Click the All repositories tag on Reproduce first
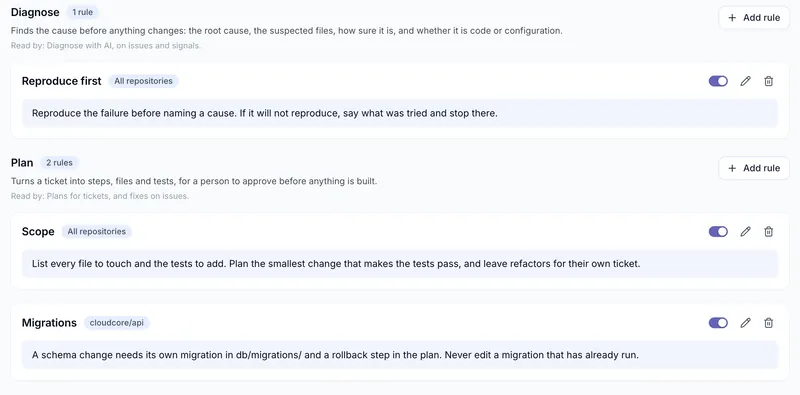Screen dimensions: 800x395 [143, 81]
